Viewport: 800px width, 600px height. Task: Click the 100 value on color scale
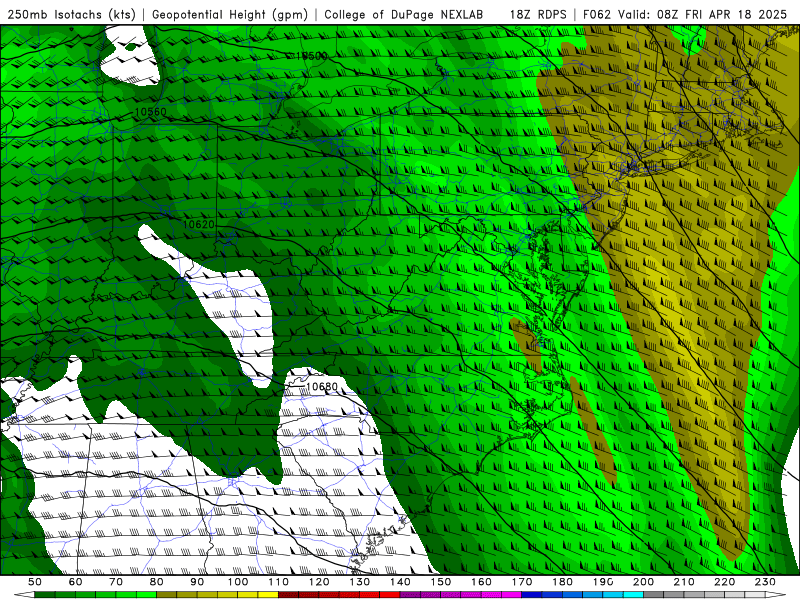click(x=238, y=582)
